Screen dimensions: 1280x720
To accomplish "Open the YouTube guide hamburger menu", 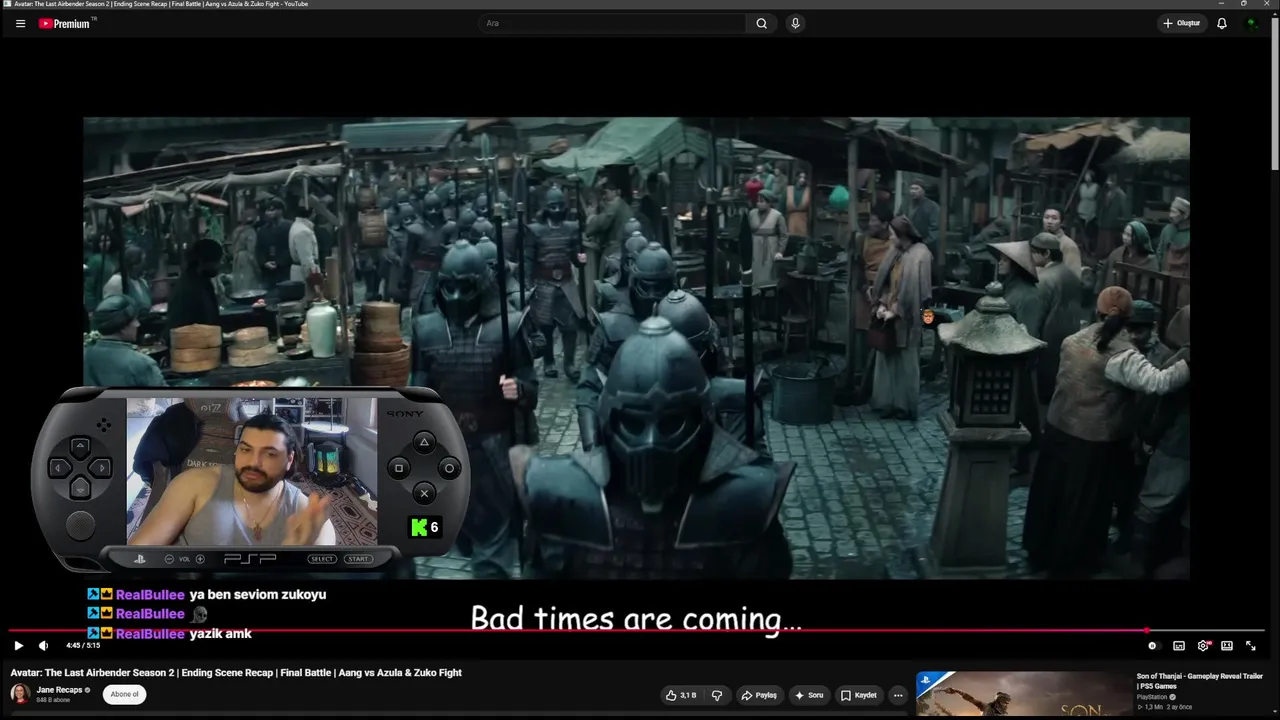I will click(x=20, y=23).
